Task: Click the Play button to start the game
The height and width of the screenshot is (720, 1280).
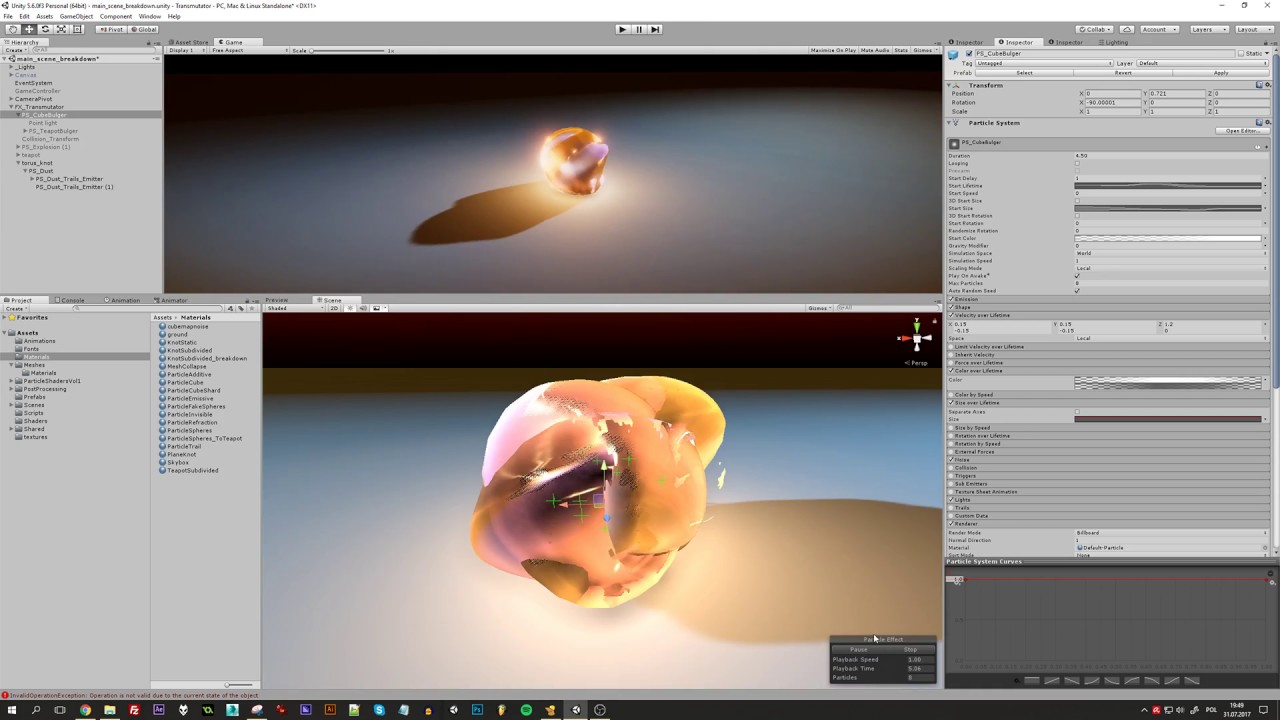Action: (622, 29)
